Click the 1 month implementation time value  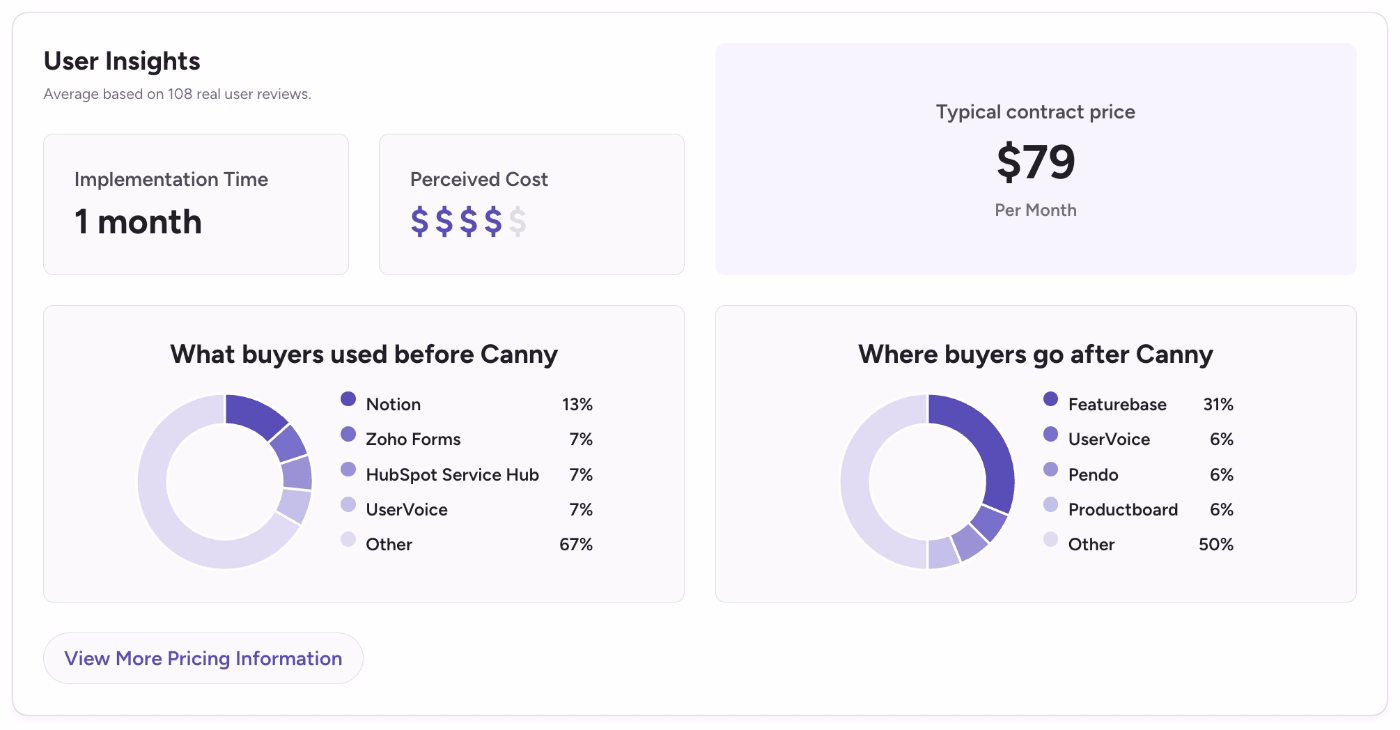(x=138, y=221)
